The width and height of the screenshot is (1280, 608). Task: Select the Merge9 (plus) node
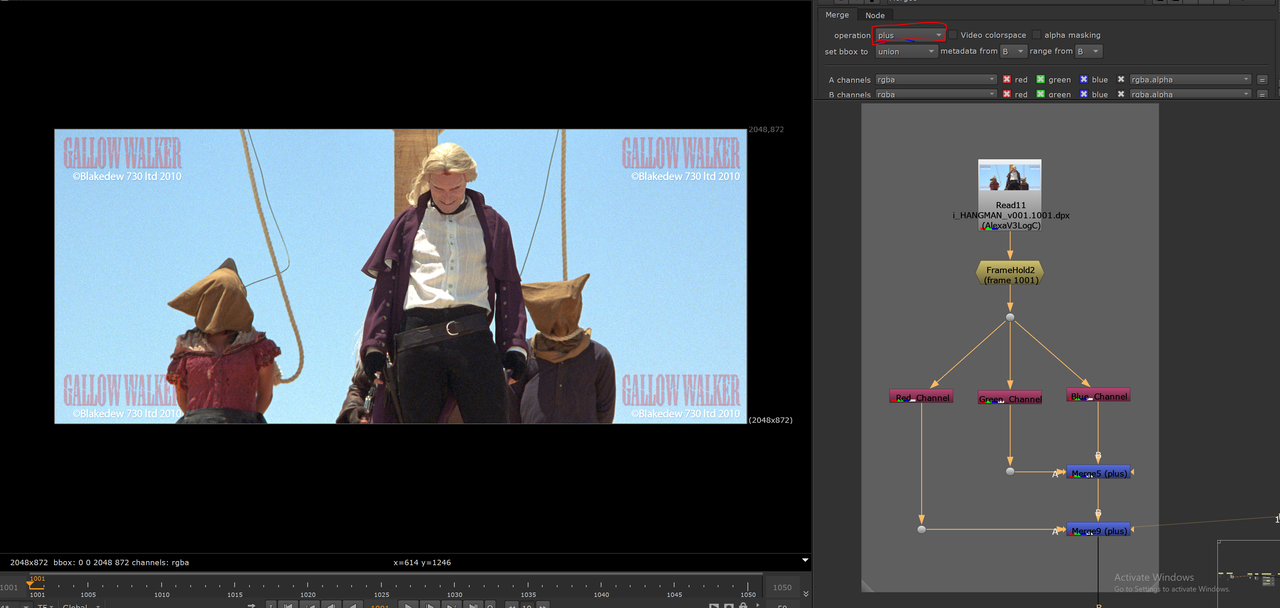pos(1099,530)
